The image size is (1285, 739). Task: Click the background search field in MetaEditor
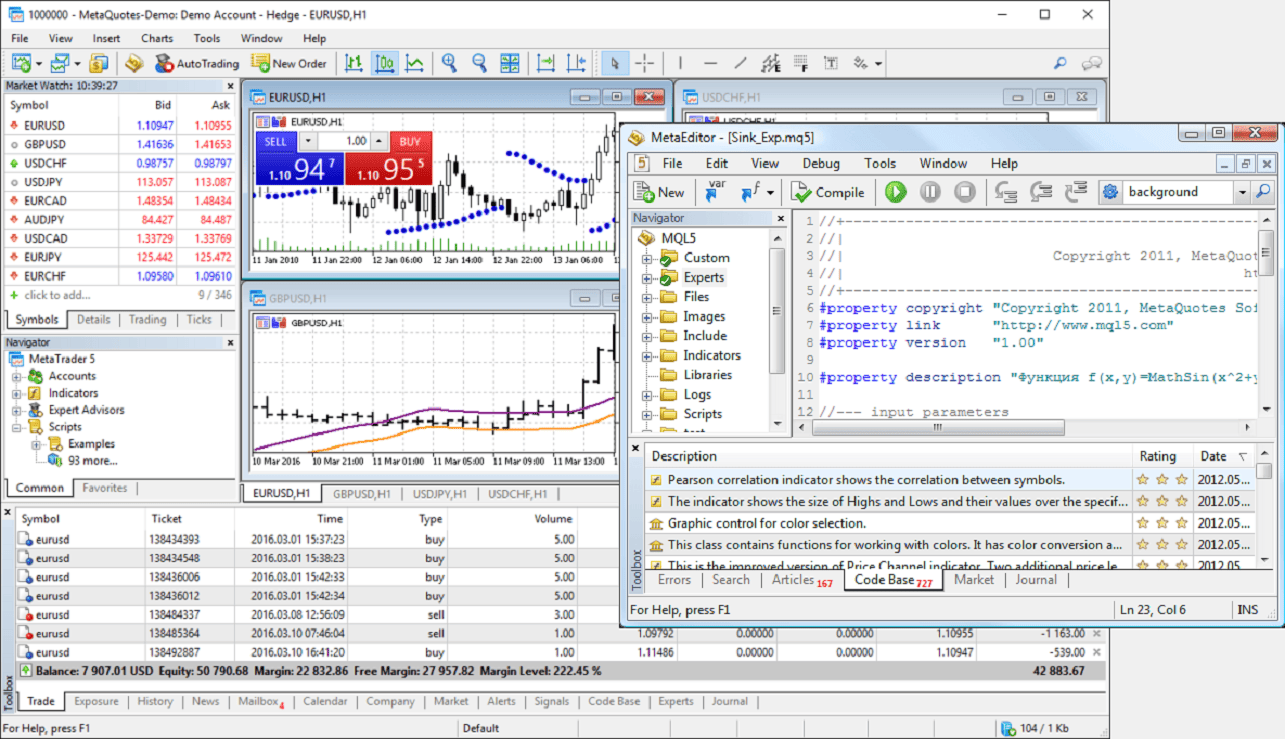1178,192
